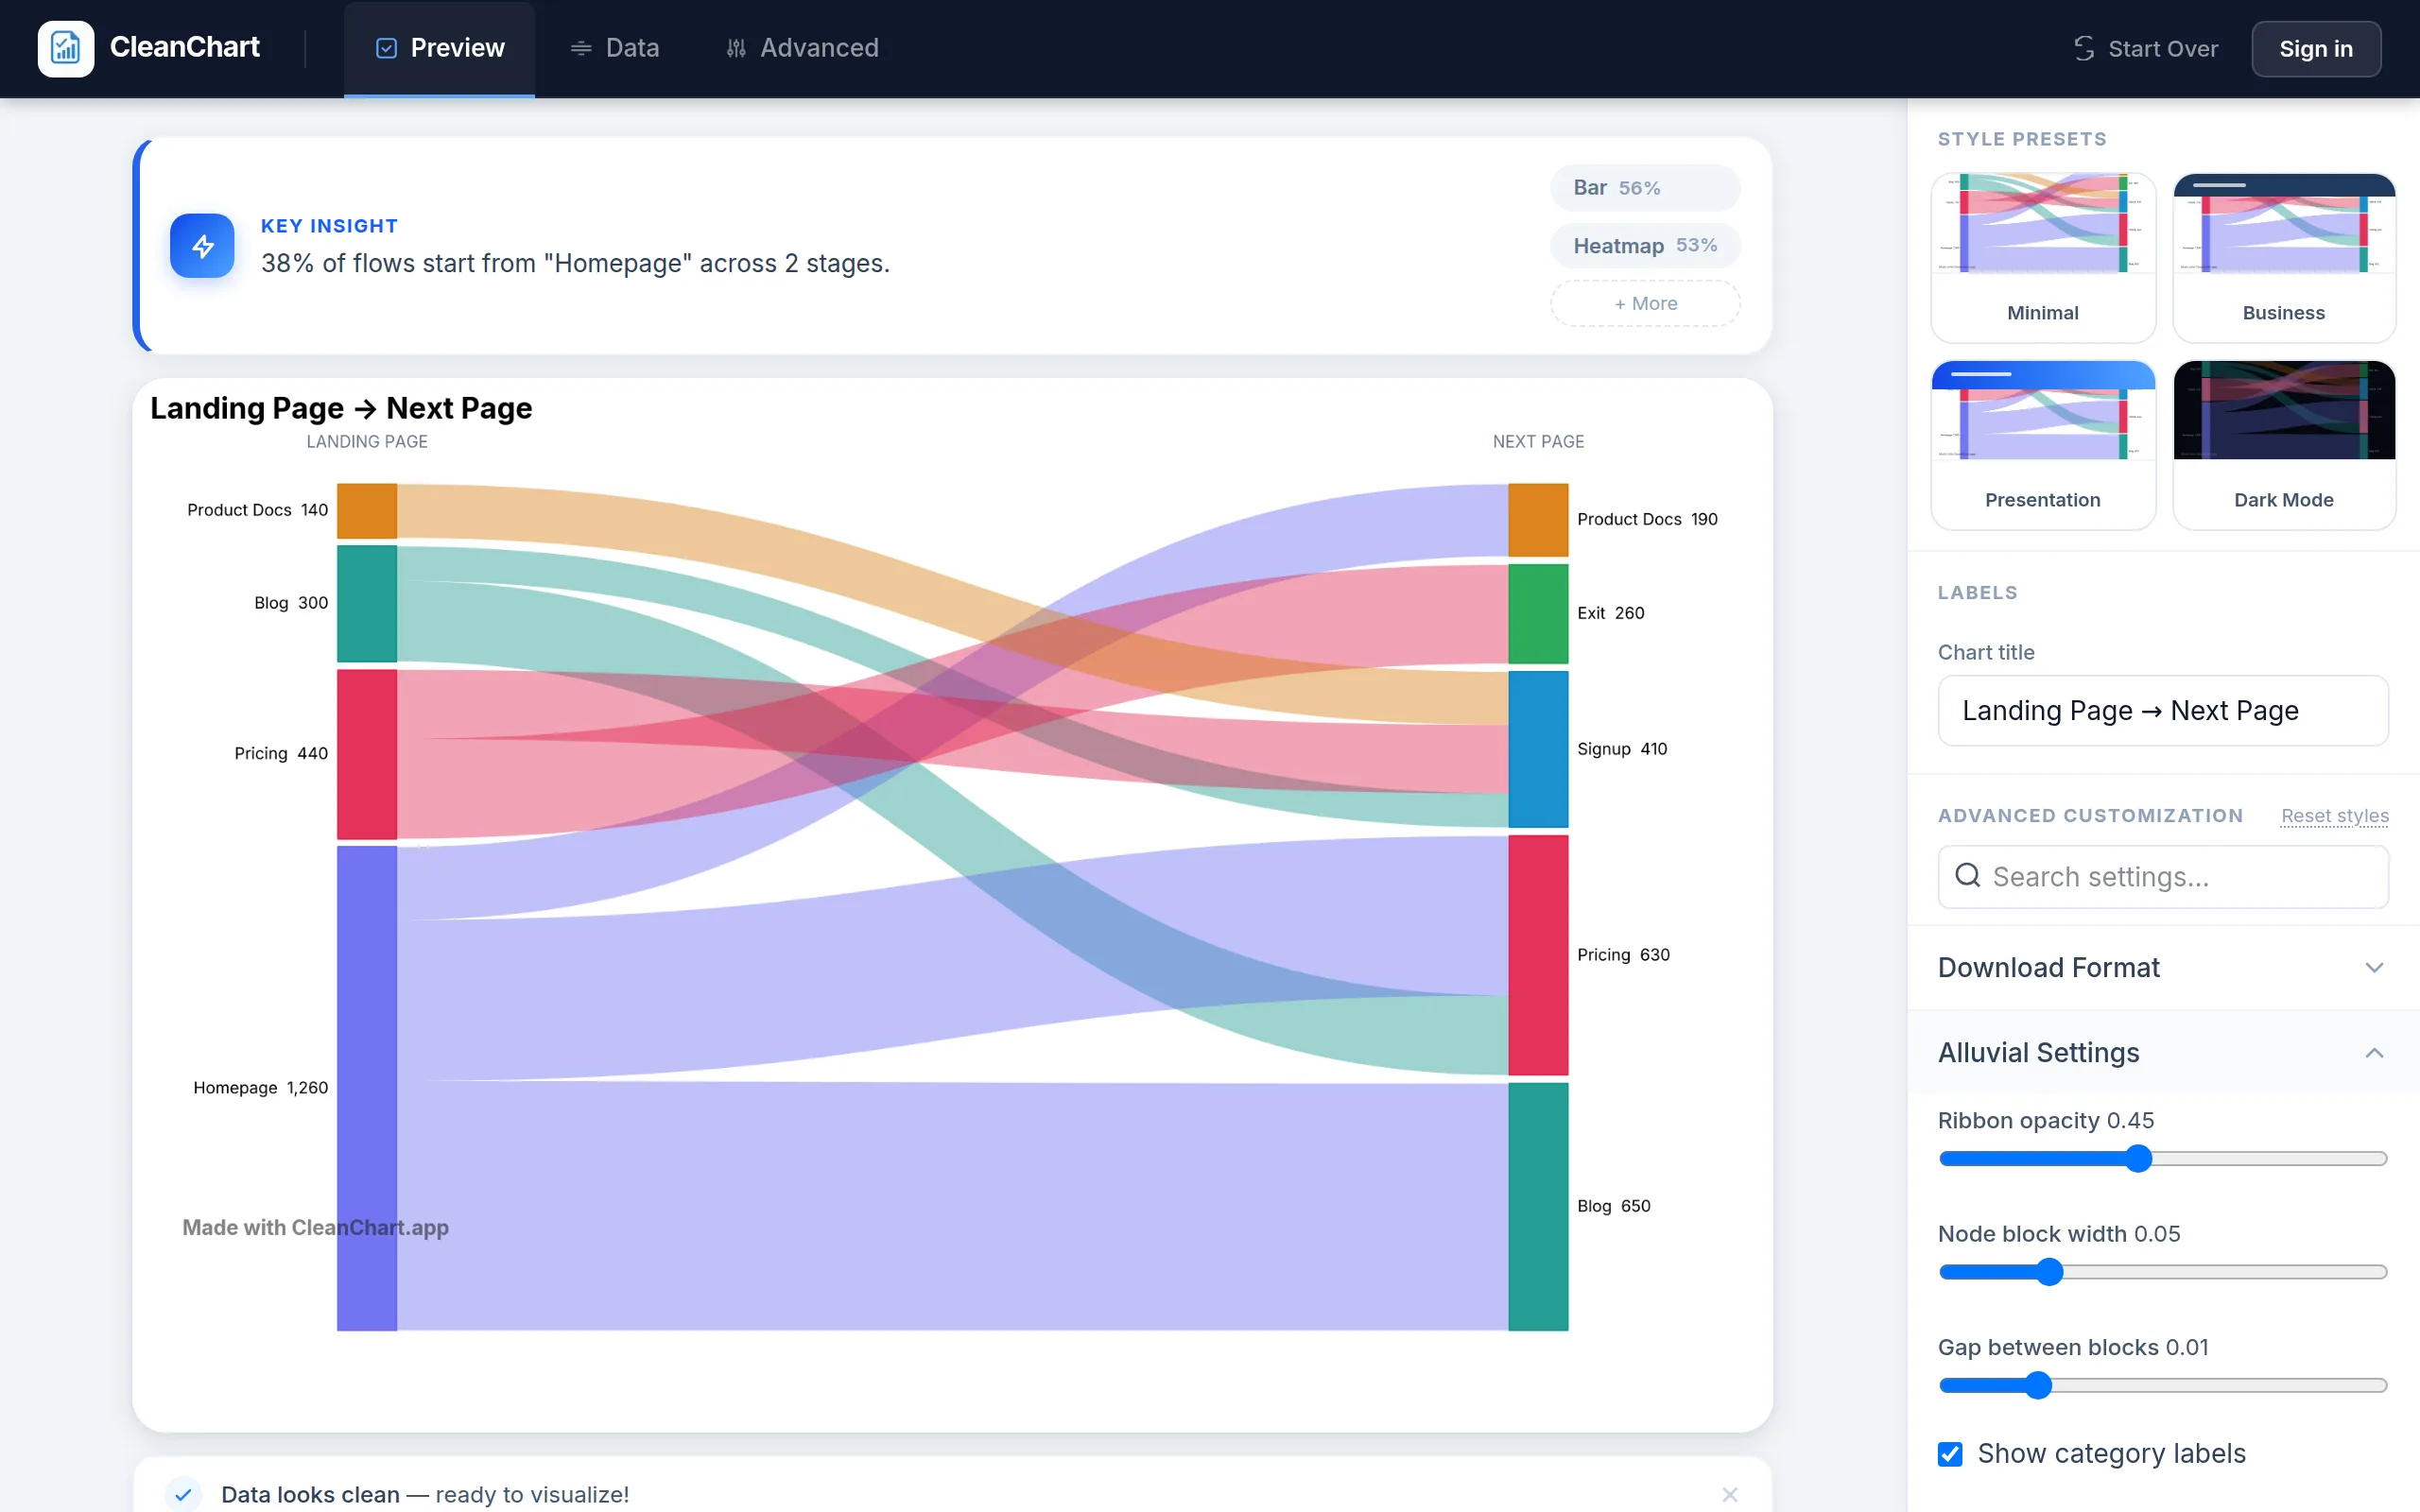Expand the Download Format section
Viewport: 2420px width, 1512px height.
click(x=2163, y=967)
